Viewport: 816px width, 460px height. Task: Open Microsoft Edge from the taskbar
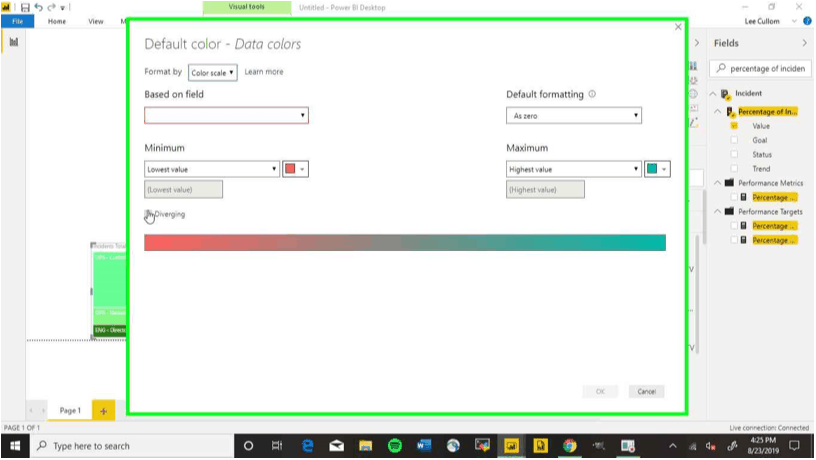tap(308, 446)
